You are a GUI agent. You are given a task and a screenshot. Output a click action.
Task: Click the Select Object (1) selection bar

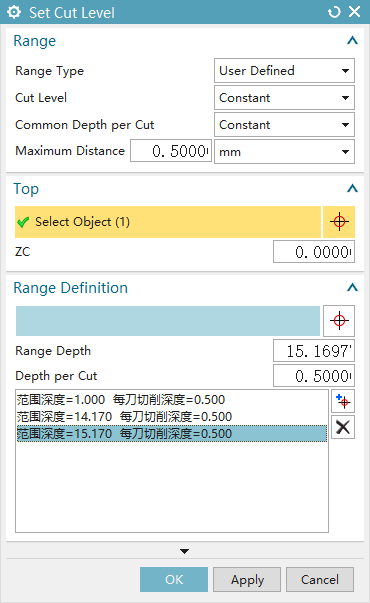coord(168,222)
